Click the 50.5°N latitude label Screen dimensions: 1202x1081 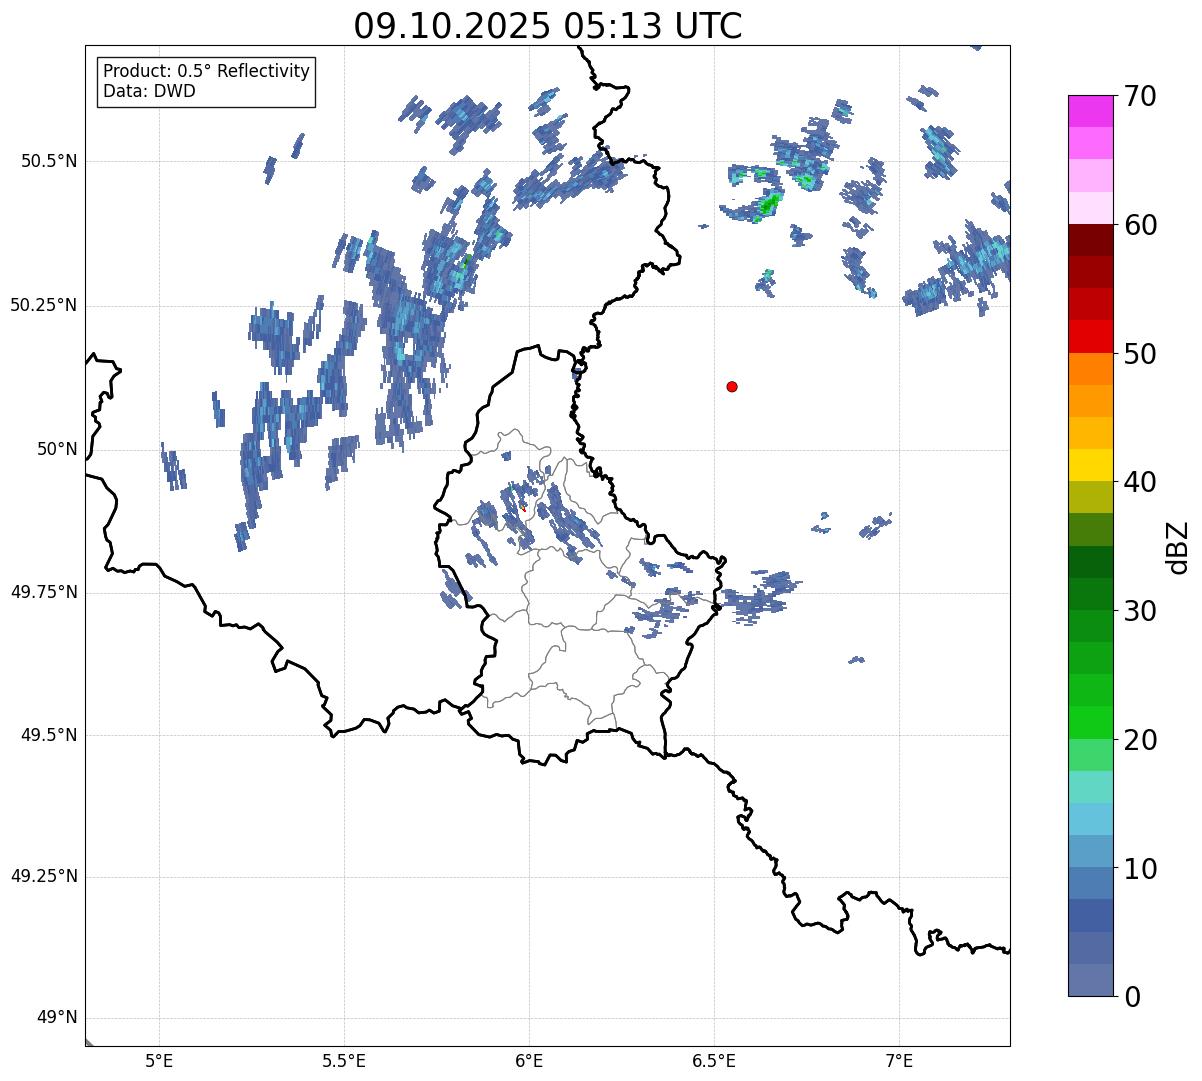point(49,161)
